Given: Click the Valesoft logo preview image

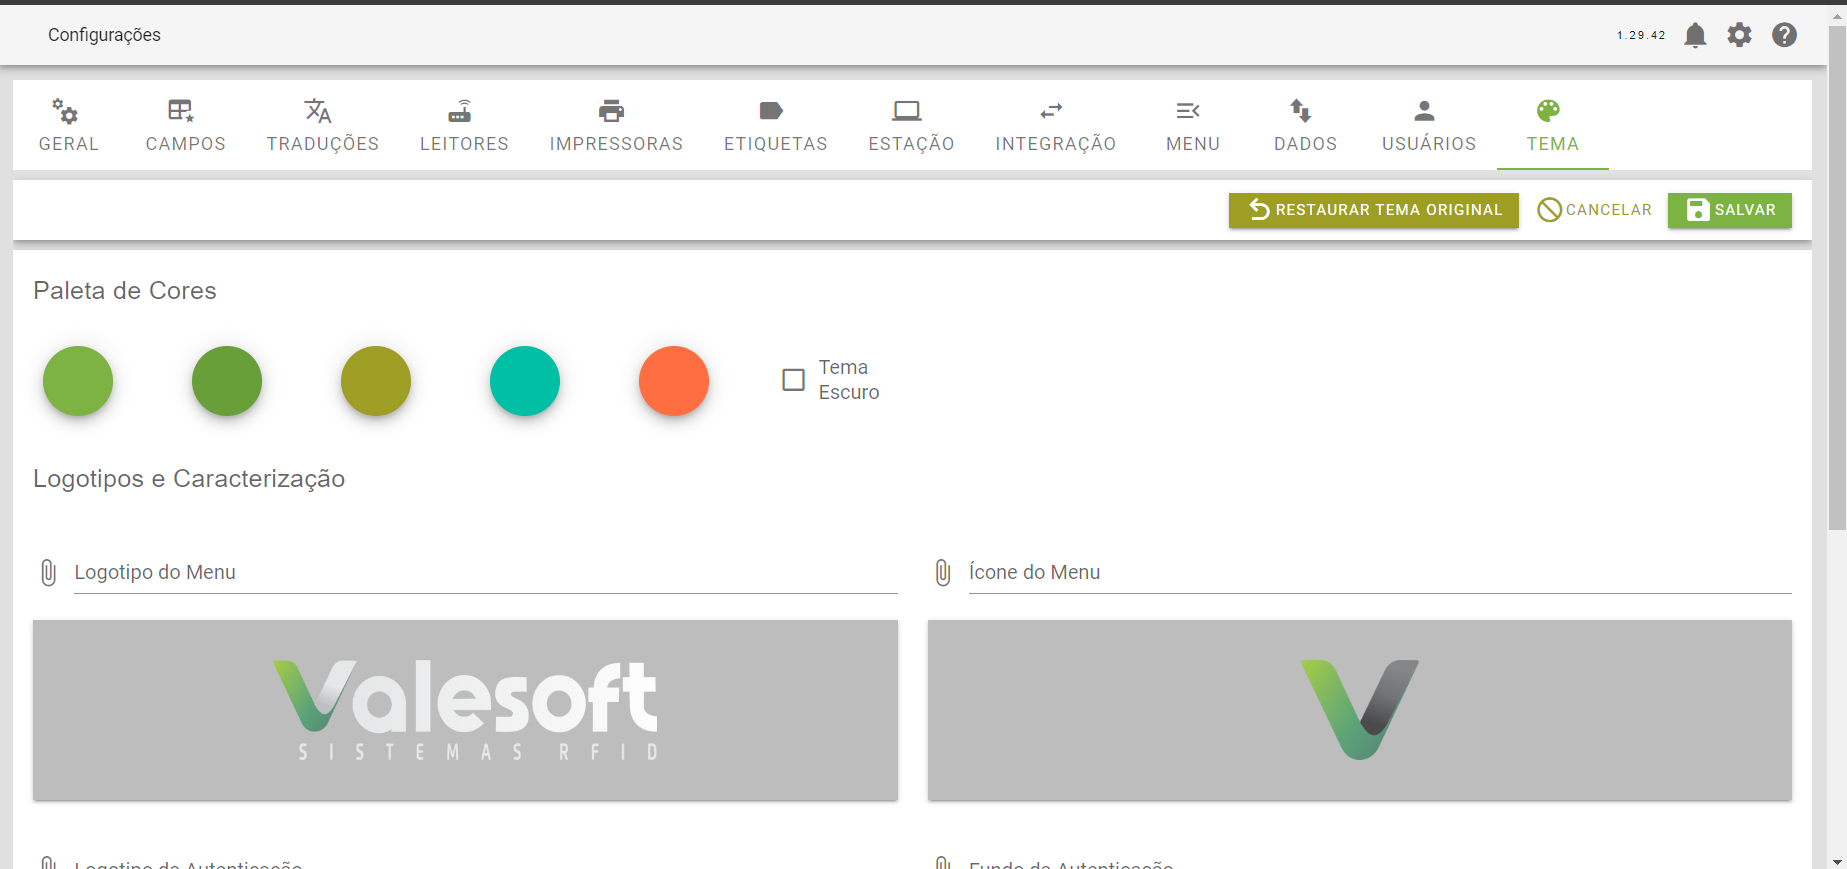Looking at the screenshot, I should (x=465, y=710).
